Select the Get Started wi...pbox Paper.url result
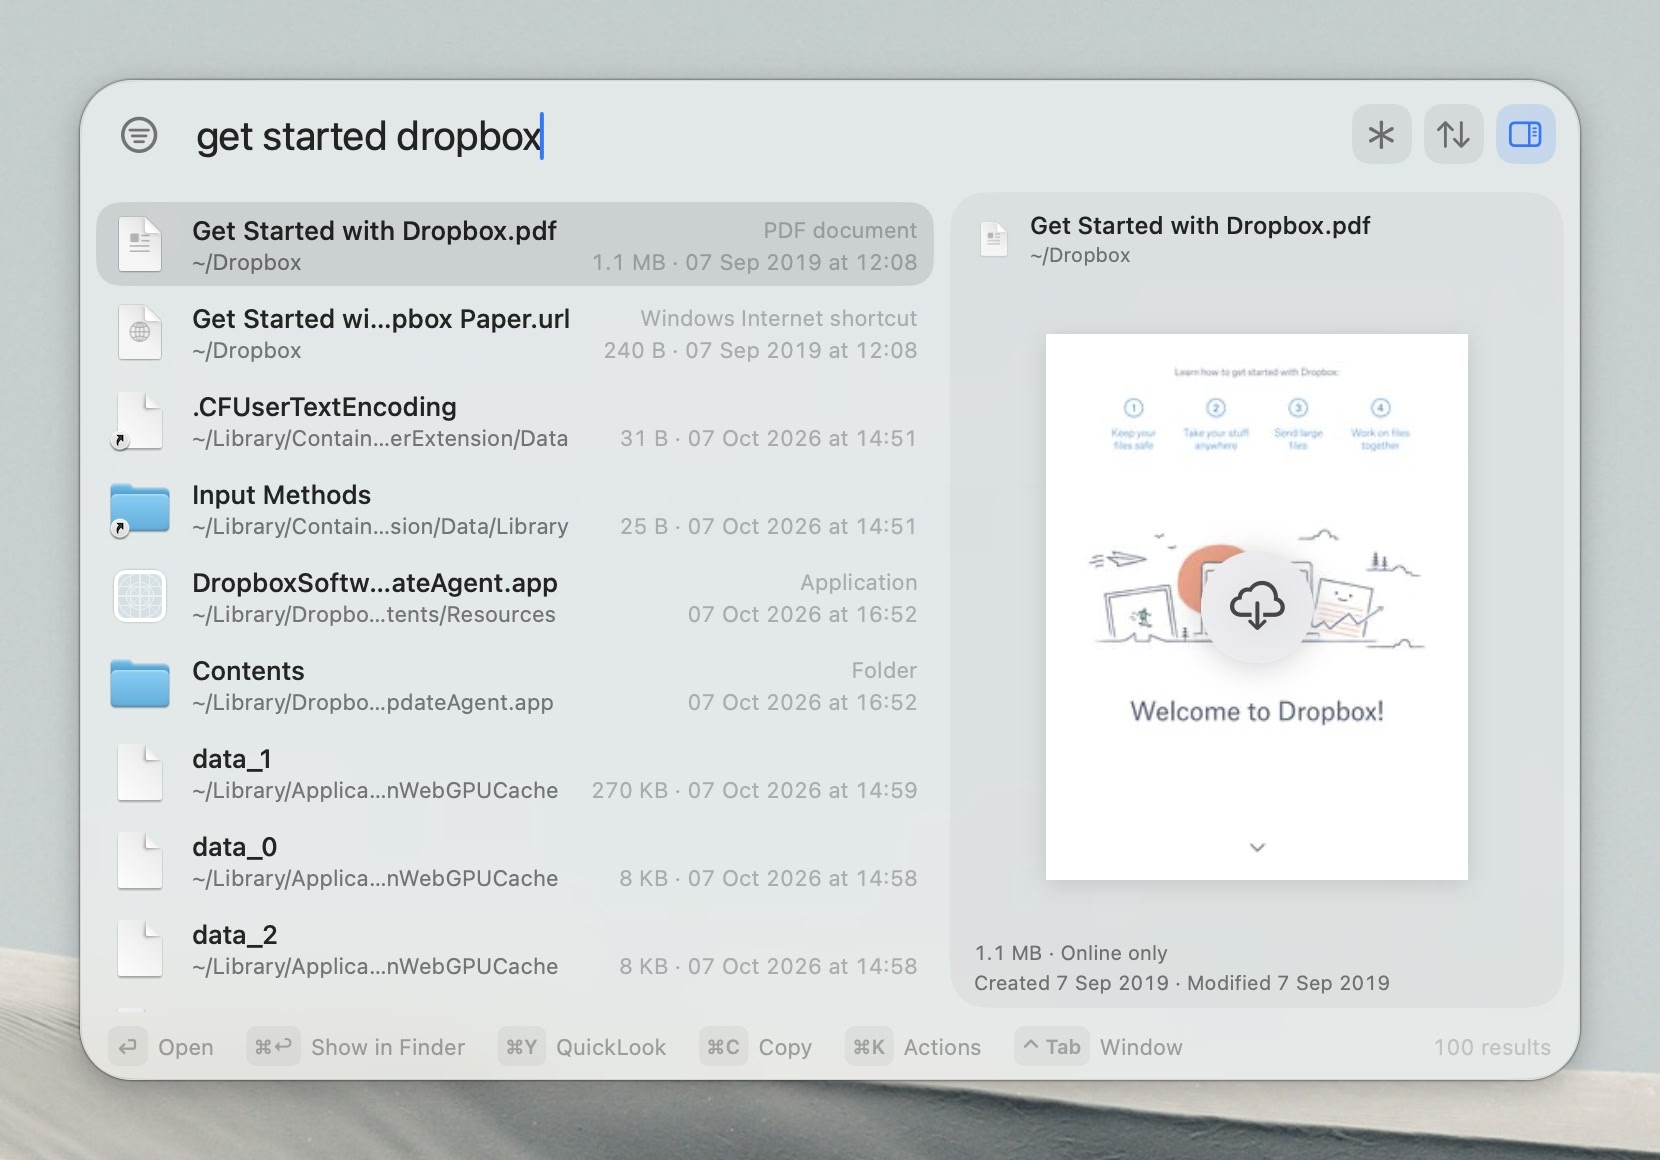Image resolution: width=1660 pixels, height=1160 pixels. [x=514, y=333]
